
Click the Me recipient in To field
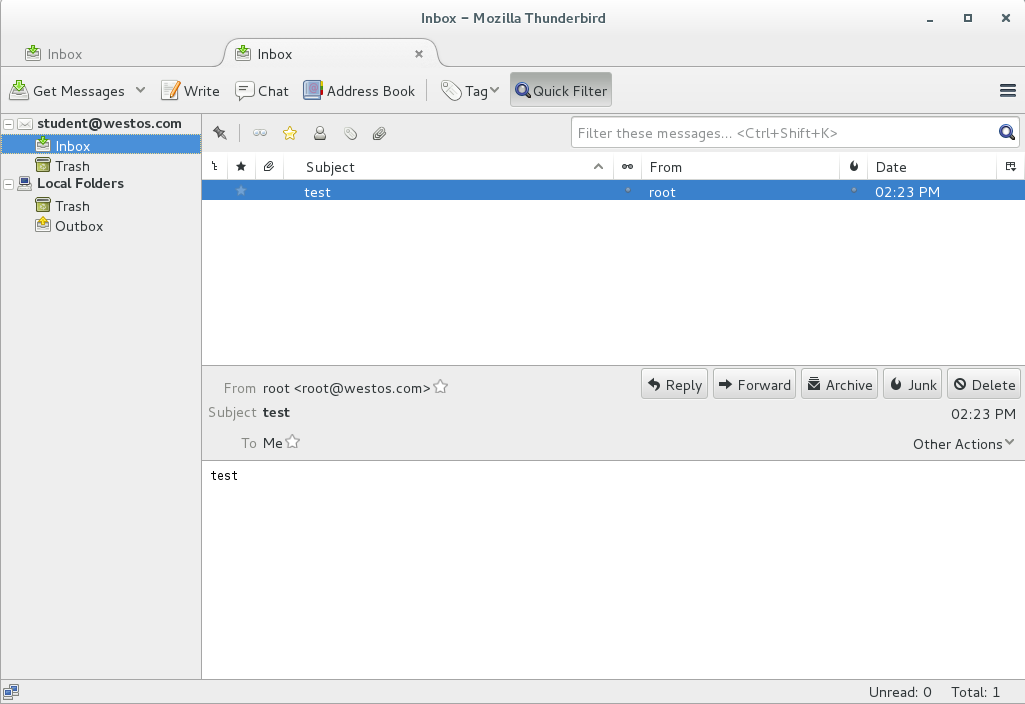pyautogui.click(x=273, y=443)
